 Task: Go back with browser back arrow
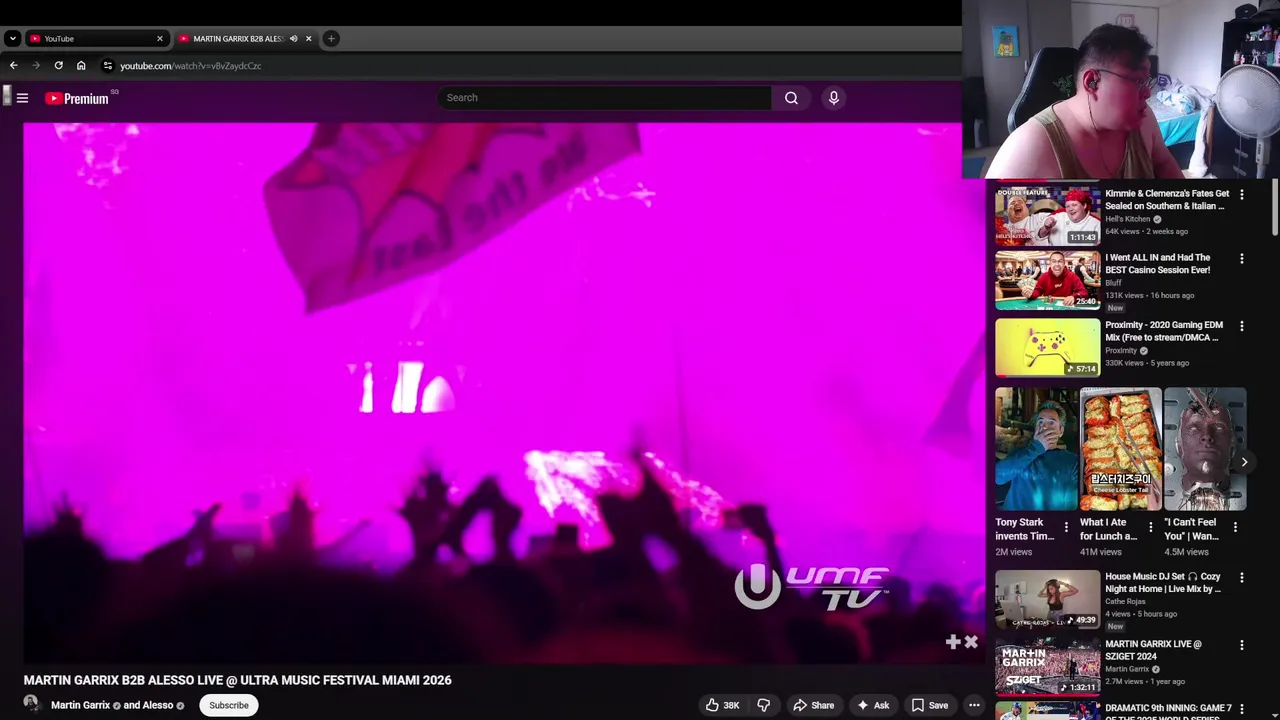point(13,66)
